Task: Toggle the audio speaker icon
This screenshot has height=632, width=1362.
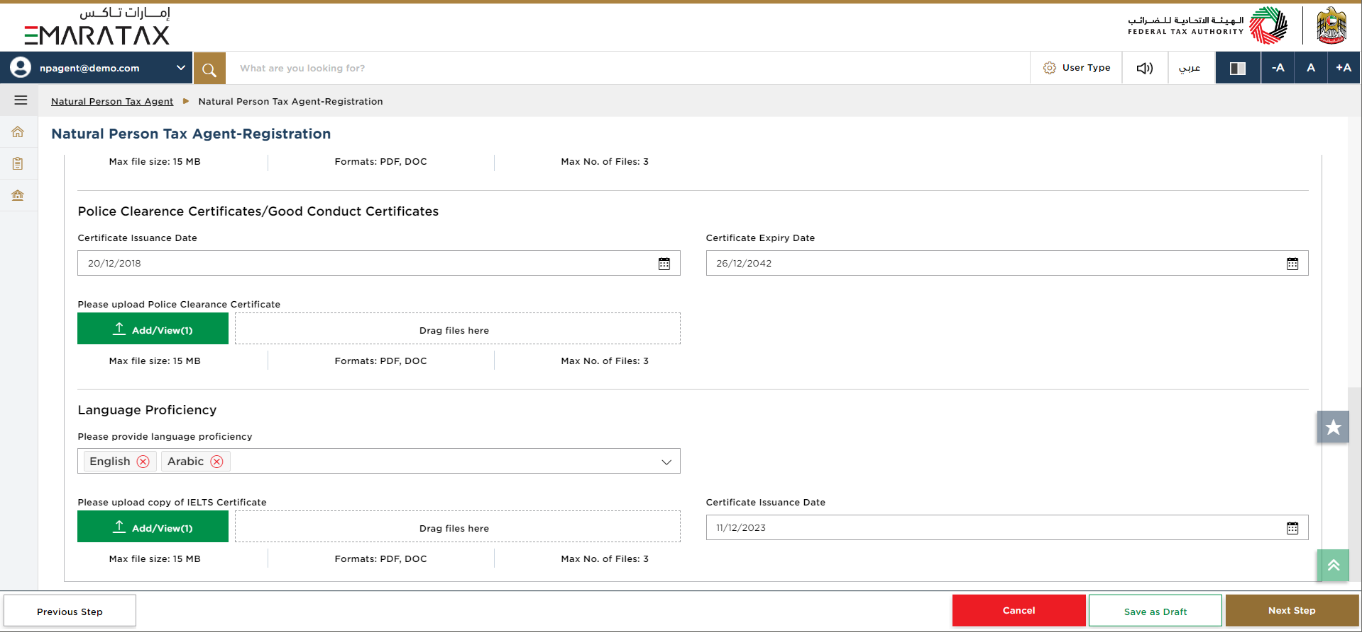Action: click(x=1145, y=68)
